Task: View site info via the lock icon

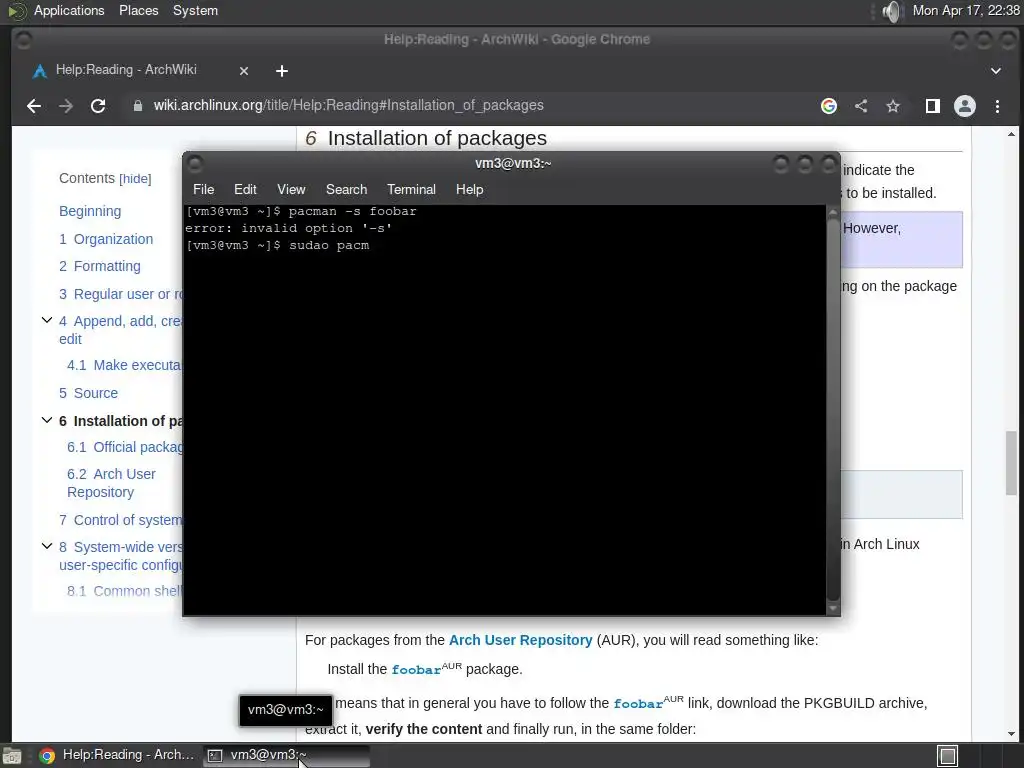Action: point(138,106)
